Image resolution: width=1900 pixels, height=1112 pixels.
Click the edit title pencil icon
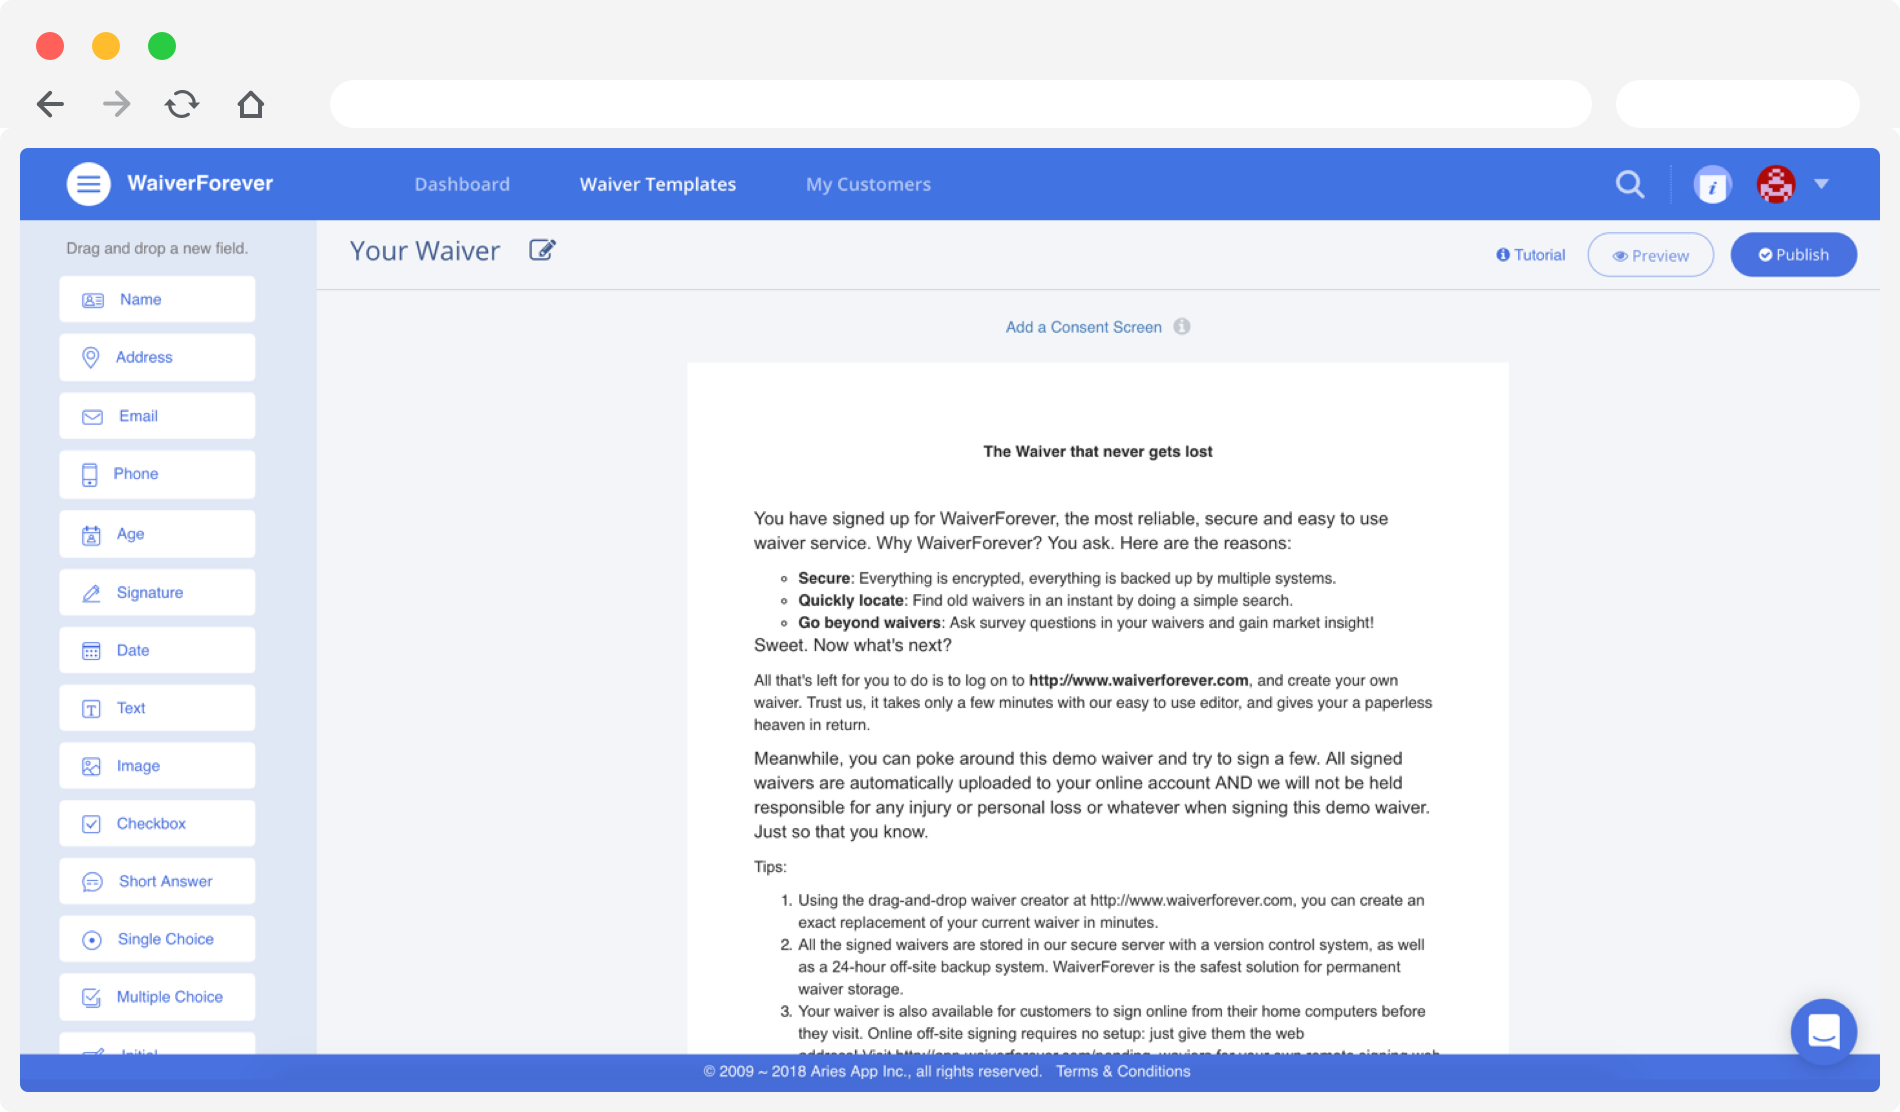coord(542,250)
